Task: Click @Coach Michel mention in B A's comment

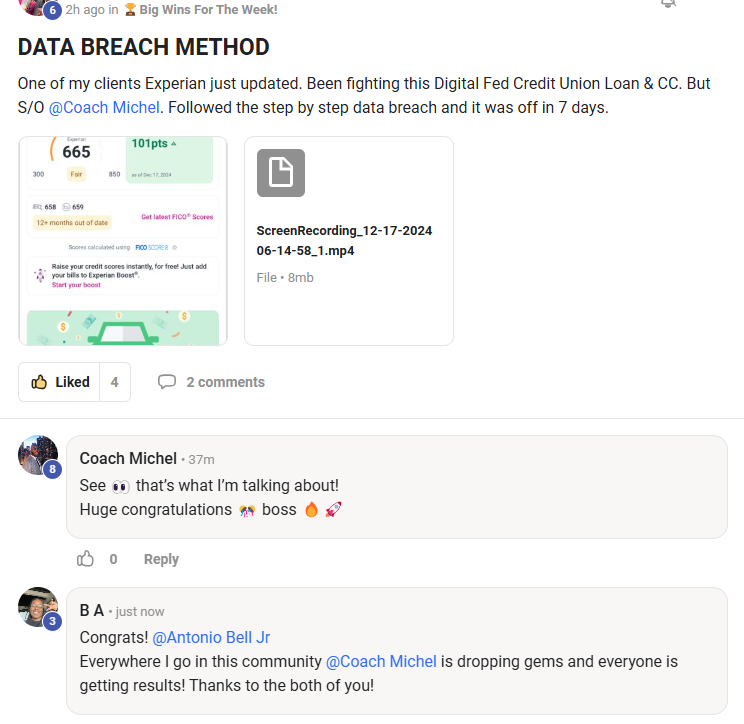Action: 381,661
